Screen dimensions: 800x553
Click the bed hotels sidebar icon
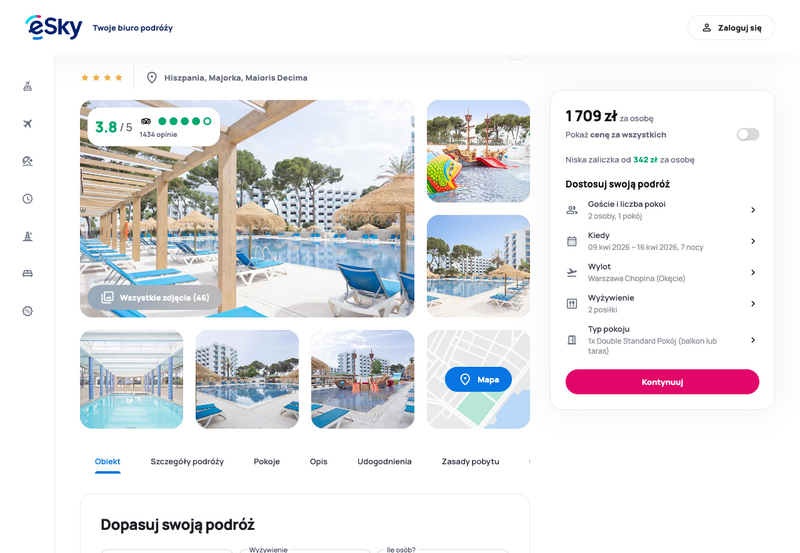coord(28,273)
